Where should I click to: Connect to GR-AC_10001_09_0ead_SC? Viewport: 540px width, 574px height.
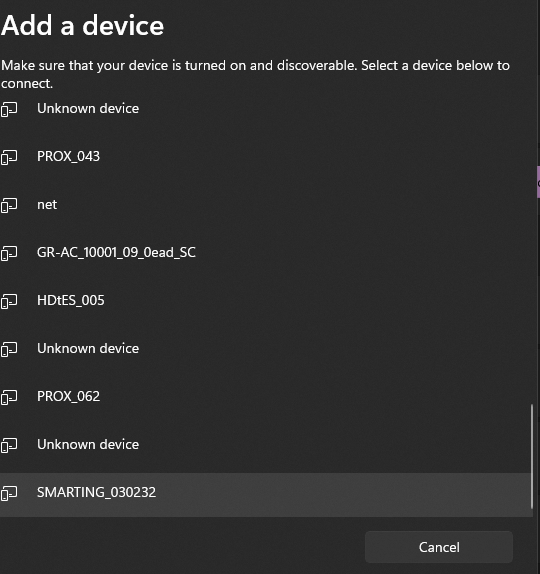click(x=266, y=252)
